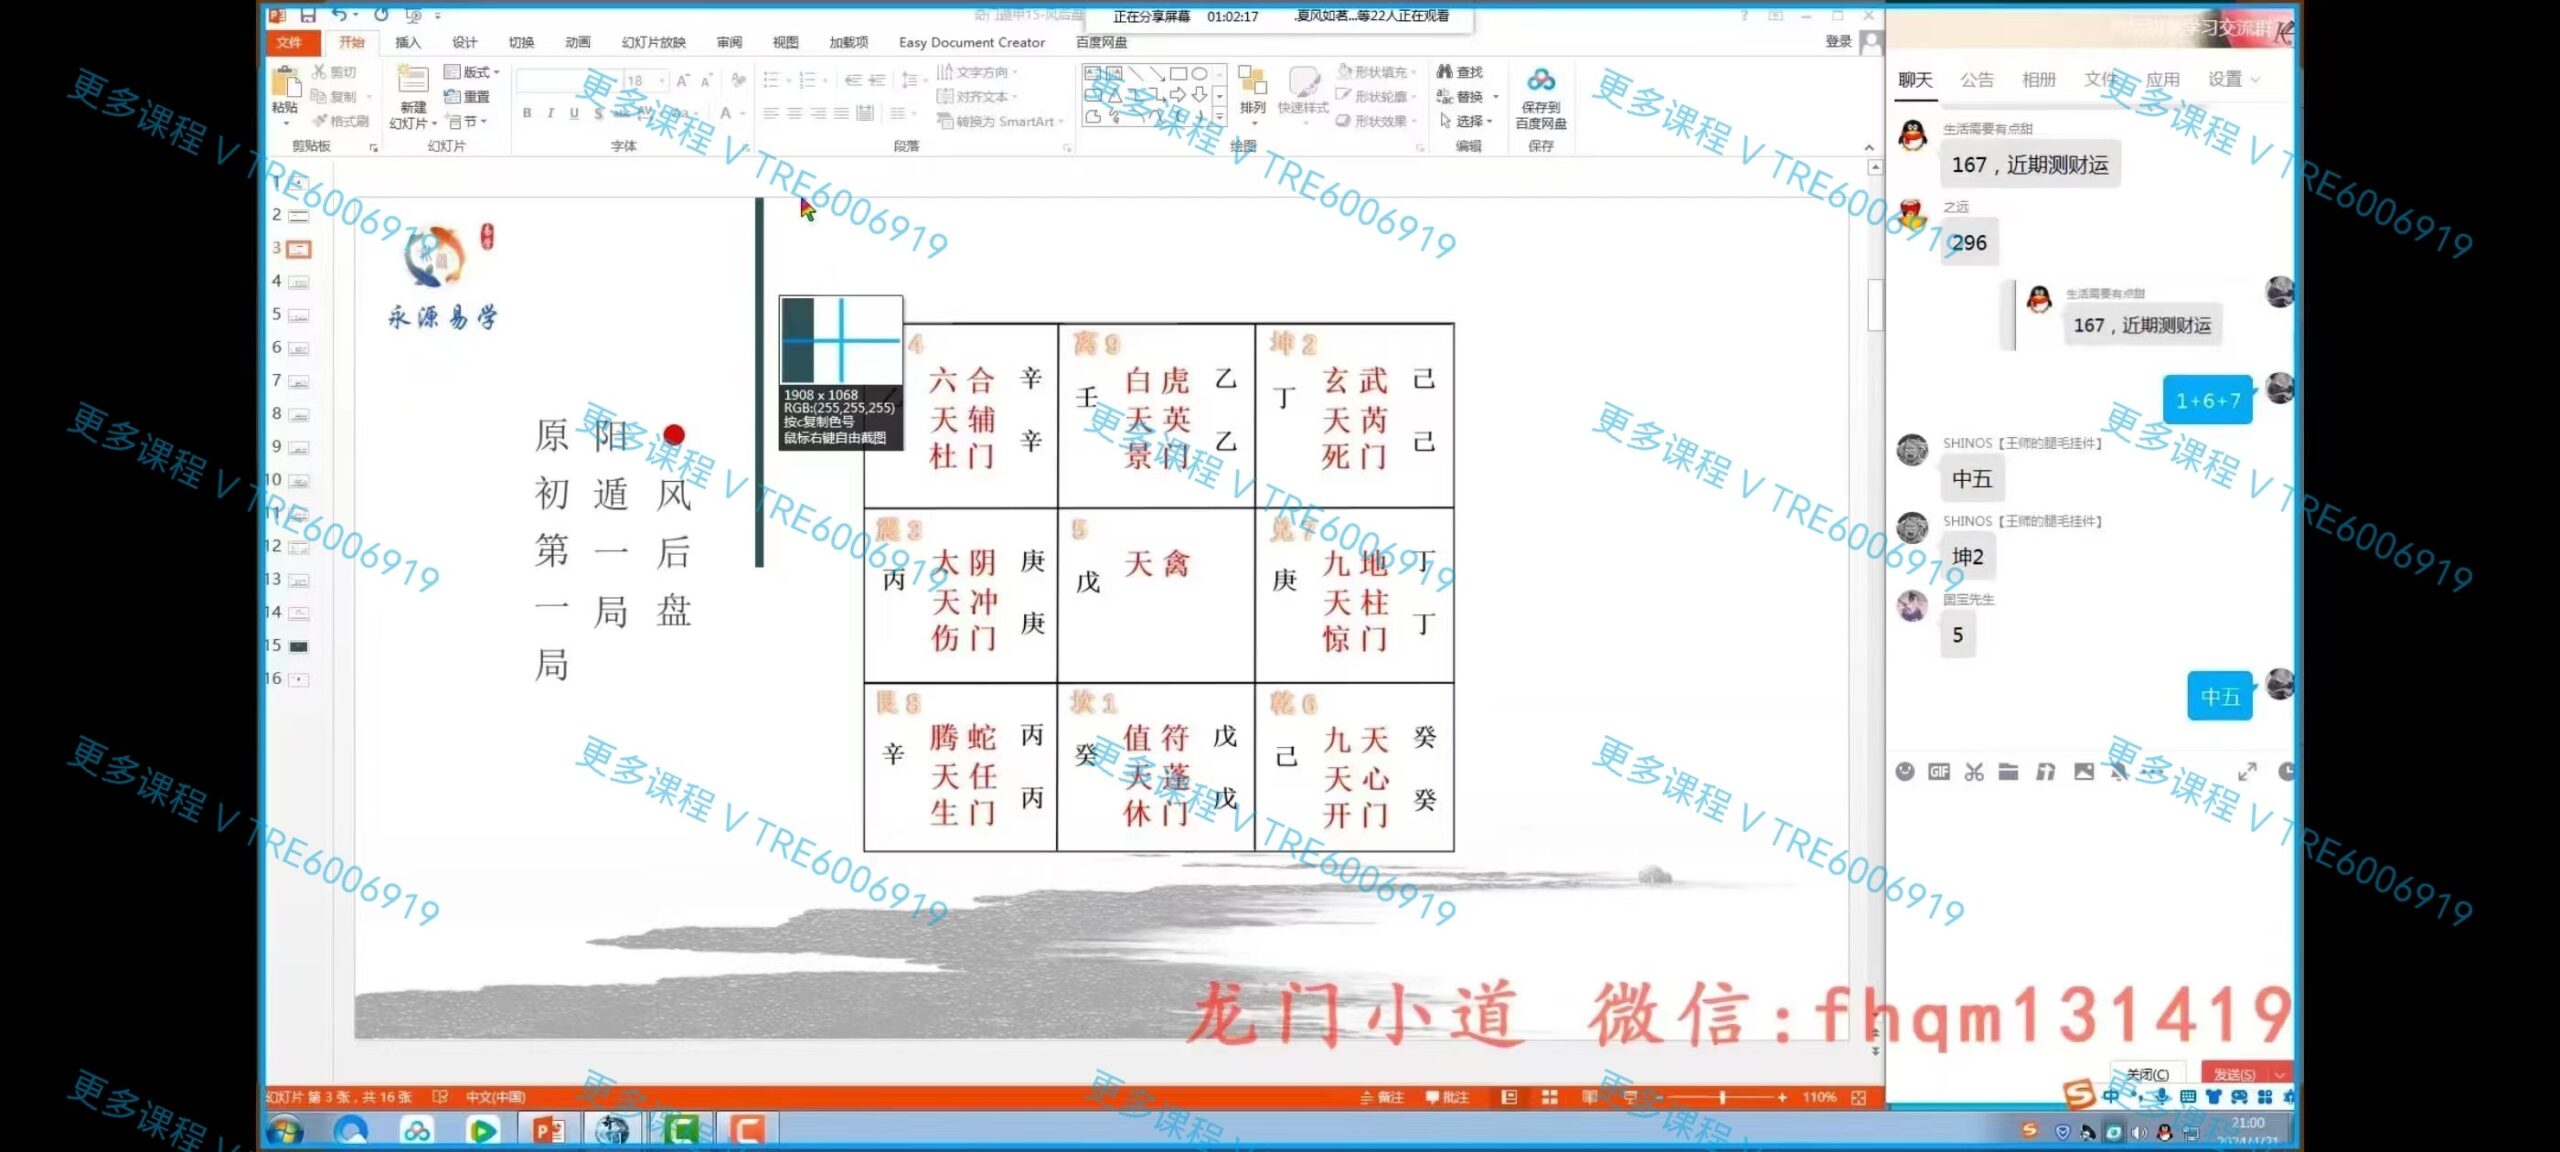Click the Find (查找) binoculars icon
The image size is (2560, 1152).
coord(1444,72)
